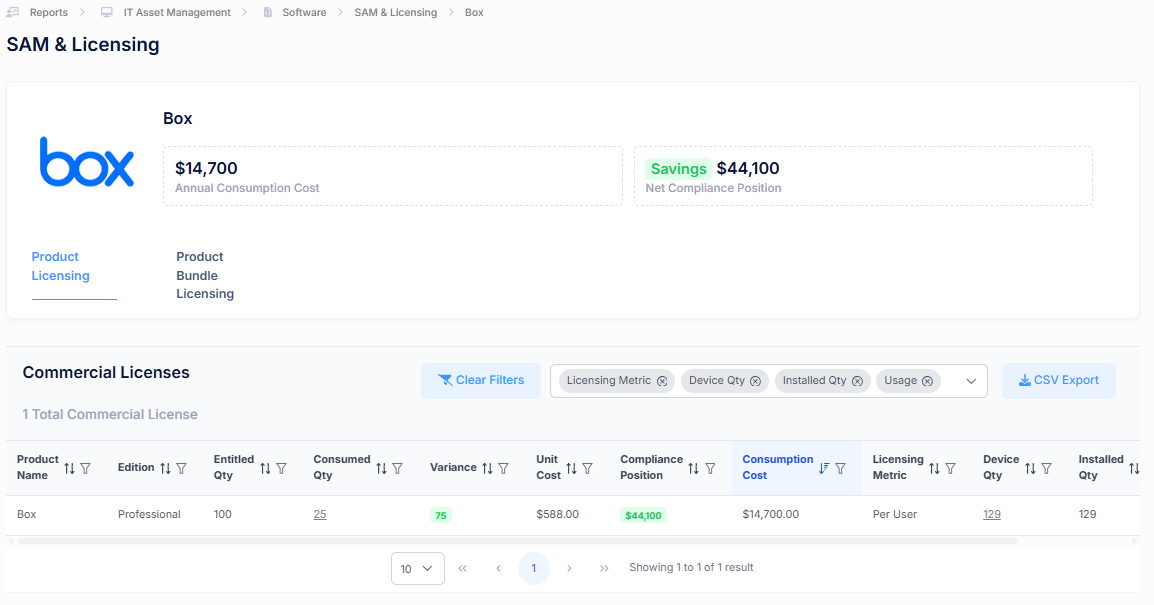The height and width of the screenshot is (605, 1154).
Task: Open rows-per-page dropdown showing 10
Action: [417, 568]
